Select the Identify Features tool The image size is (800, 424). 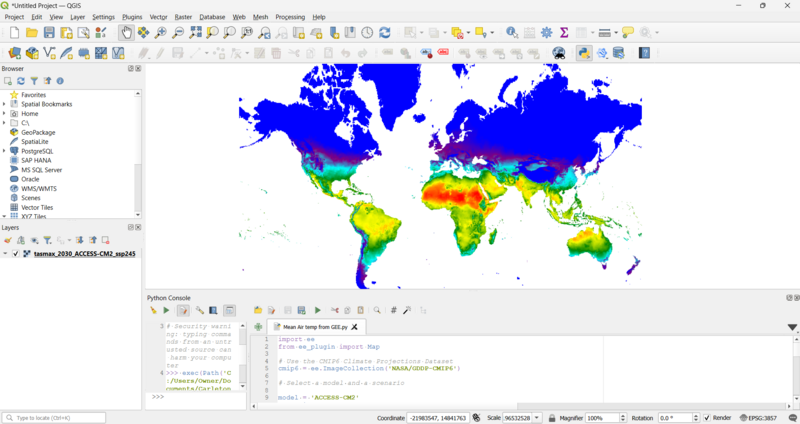tap(512, 33)
